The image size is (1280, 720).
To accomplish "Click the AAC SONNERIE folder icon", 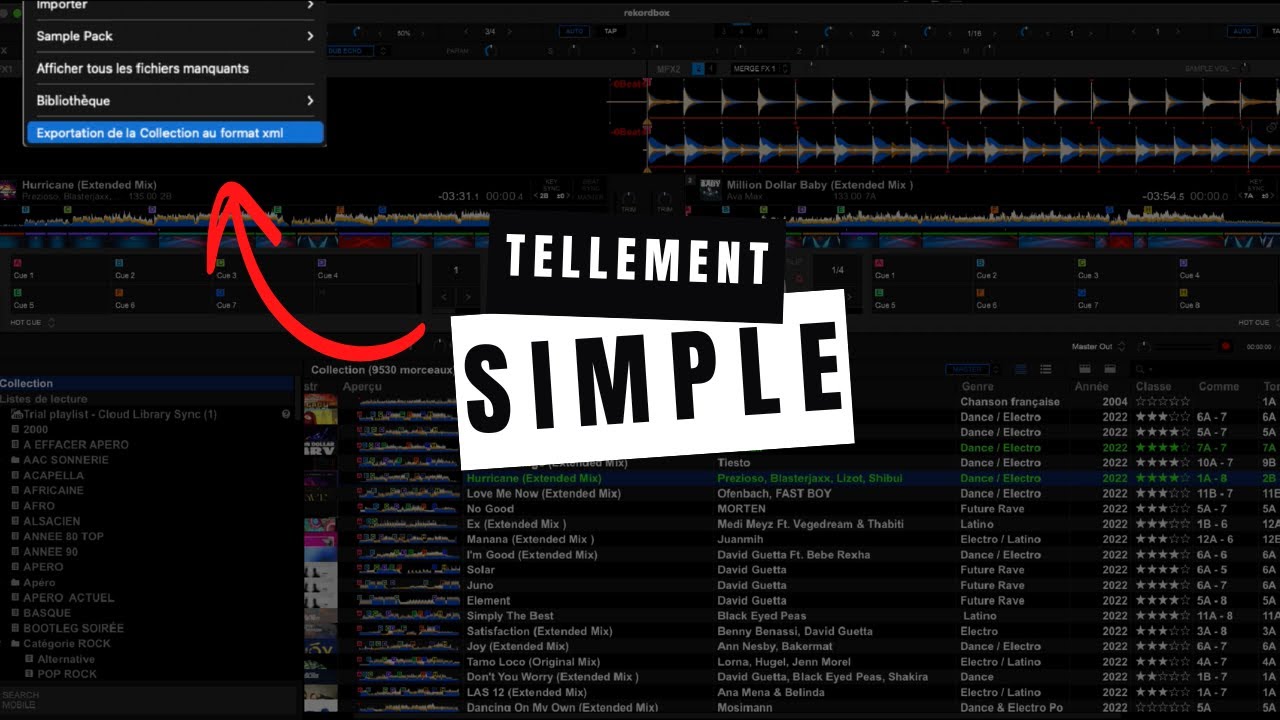I will point(15,460).
